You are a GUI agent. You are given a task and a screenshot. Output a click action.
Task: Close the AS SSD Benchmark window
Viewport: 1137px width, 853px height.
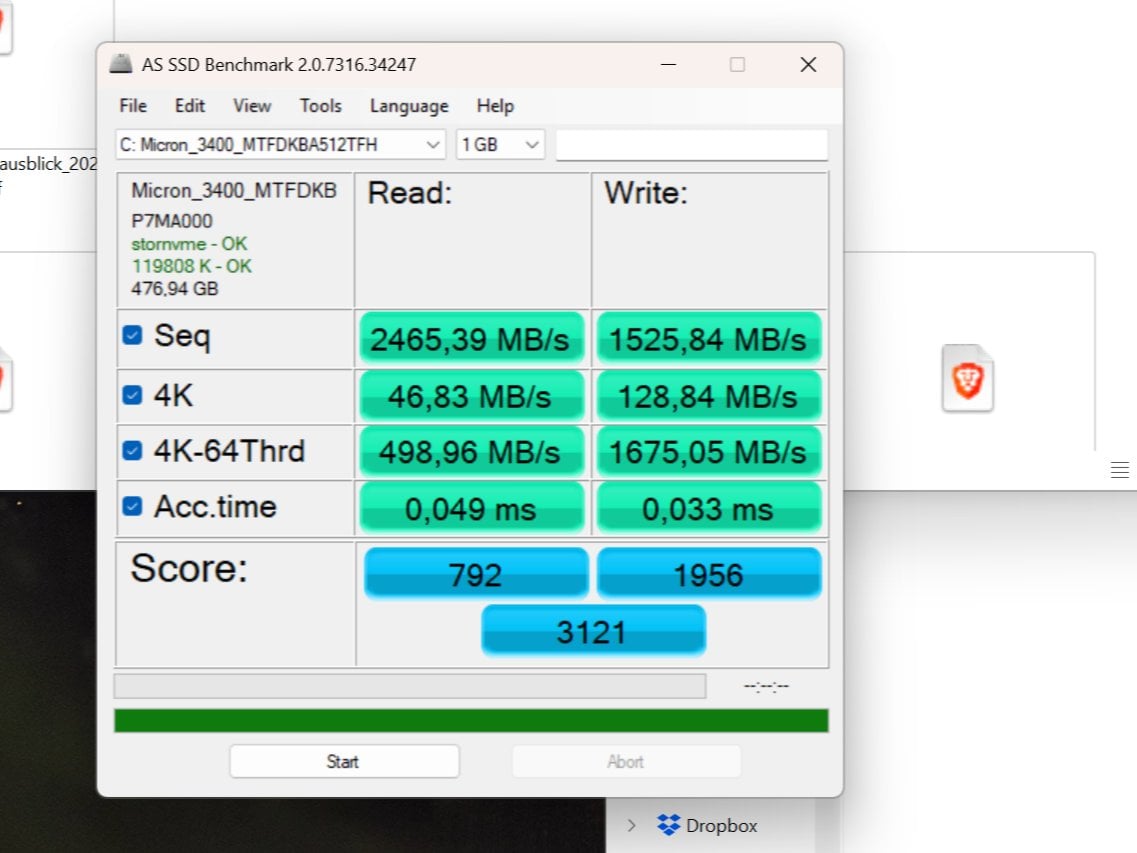[808, 65]
